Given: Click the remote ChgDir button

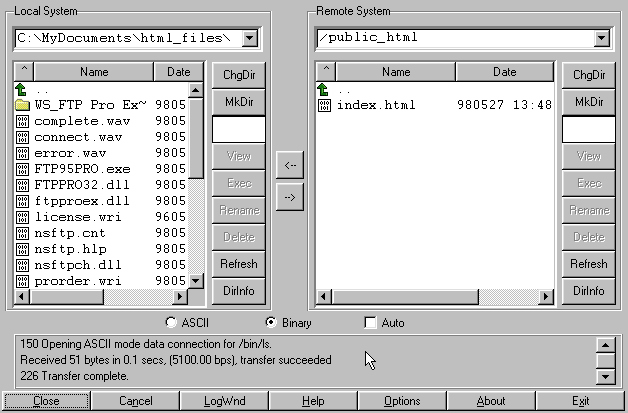Looking at the screenshot, I should 589,75.
